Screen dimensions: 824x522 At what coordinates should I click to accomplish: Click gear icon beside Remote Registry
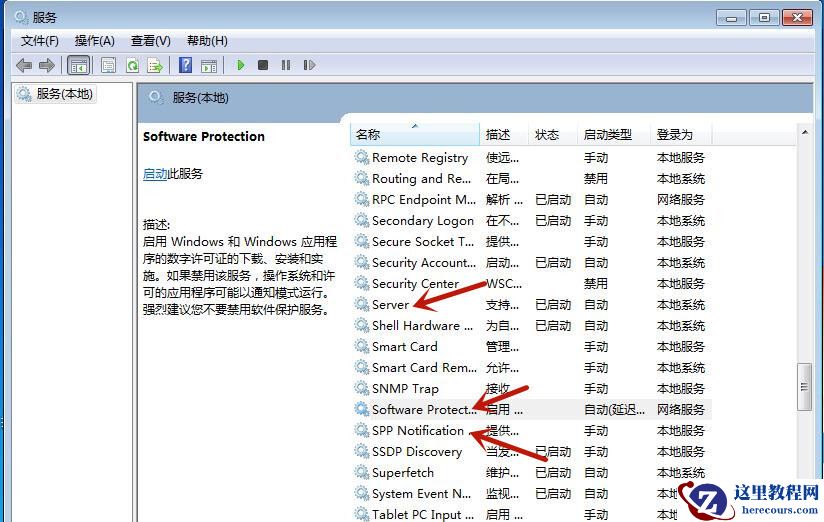[x=362, y=157]
